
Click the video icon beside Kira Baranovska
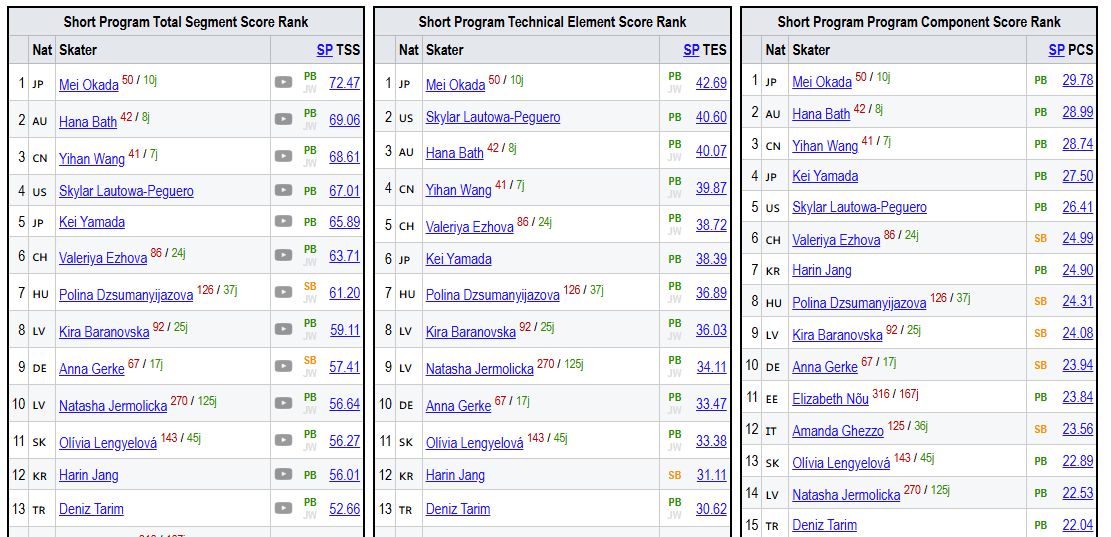[x=283, y=329]
